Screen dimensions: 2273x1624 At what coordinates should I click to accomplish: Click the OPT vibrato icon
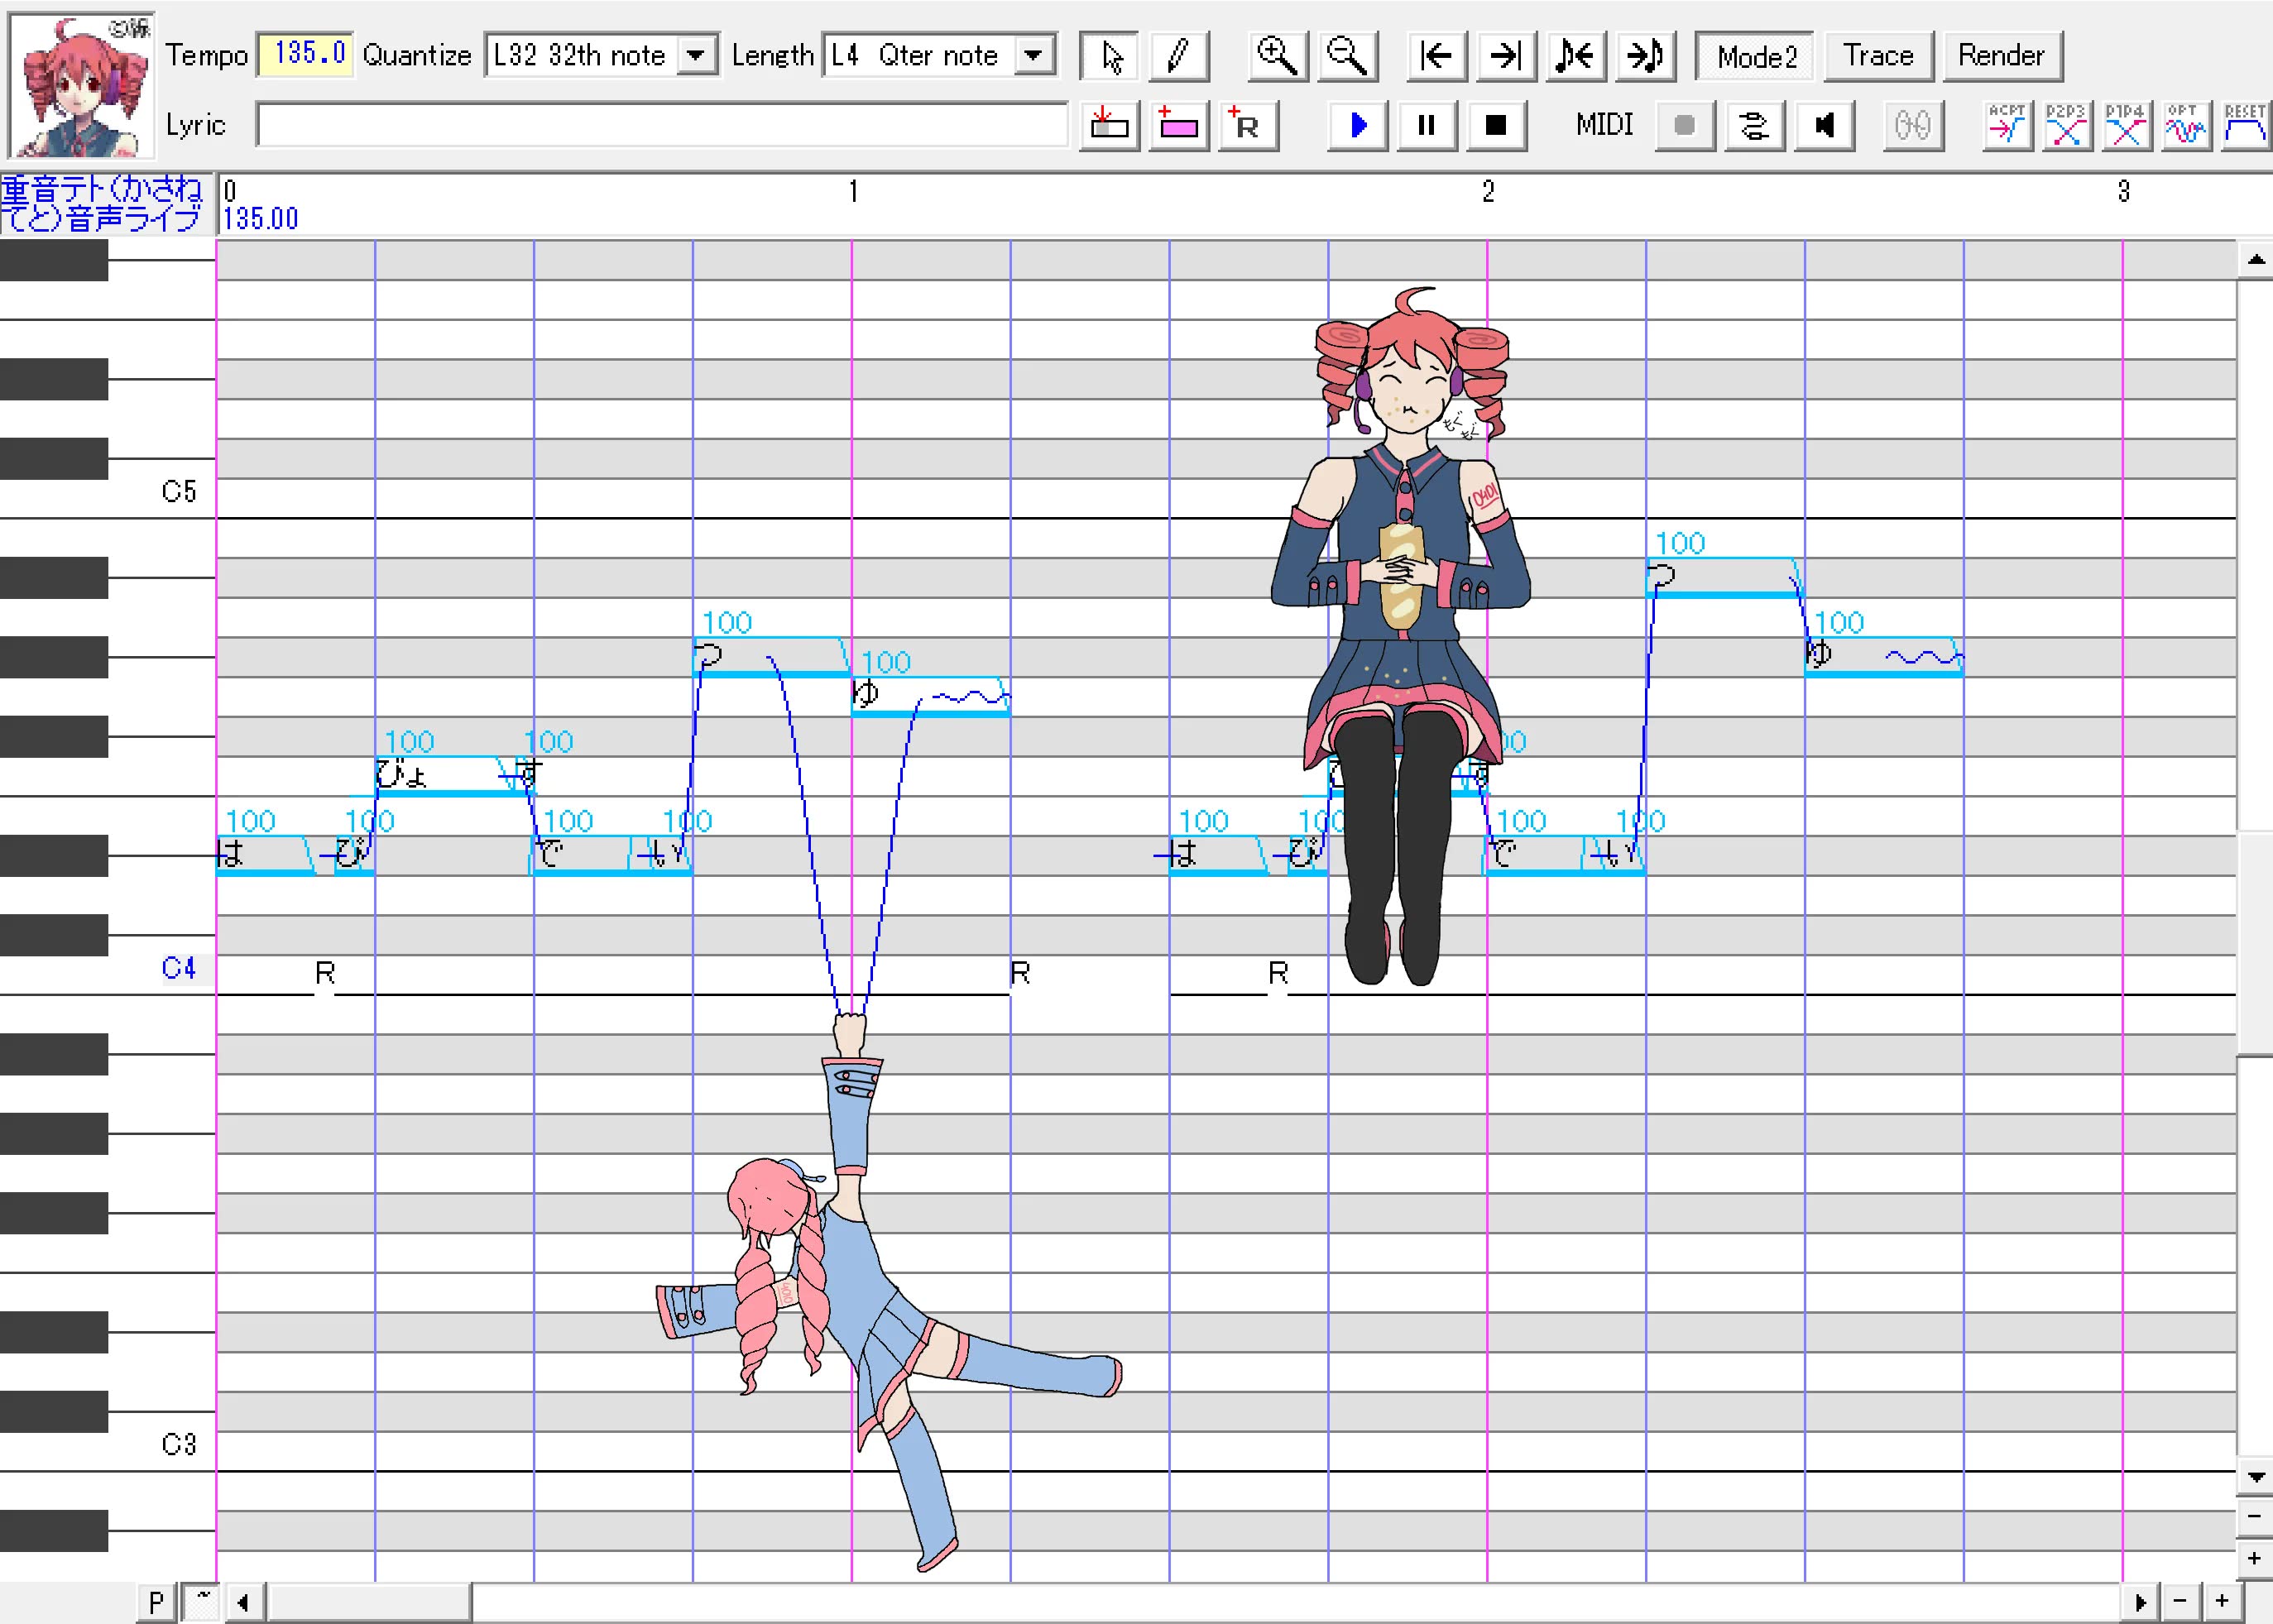(2185, 126)
